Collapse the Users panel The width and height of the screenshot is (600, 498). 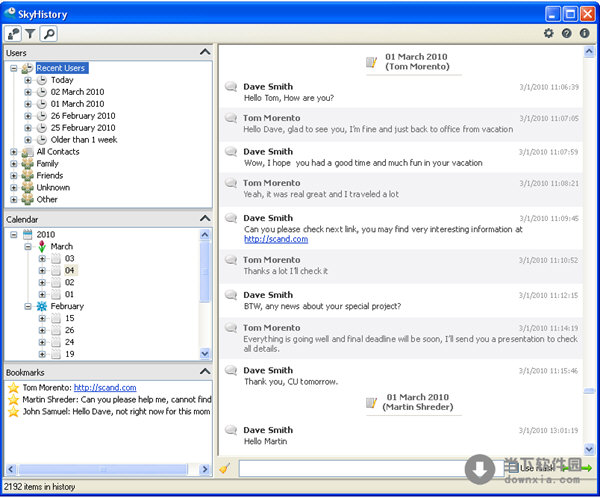click(x=205, y=52)
